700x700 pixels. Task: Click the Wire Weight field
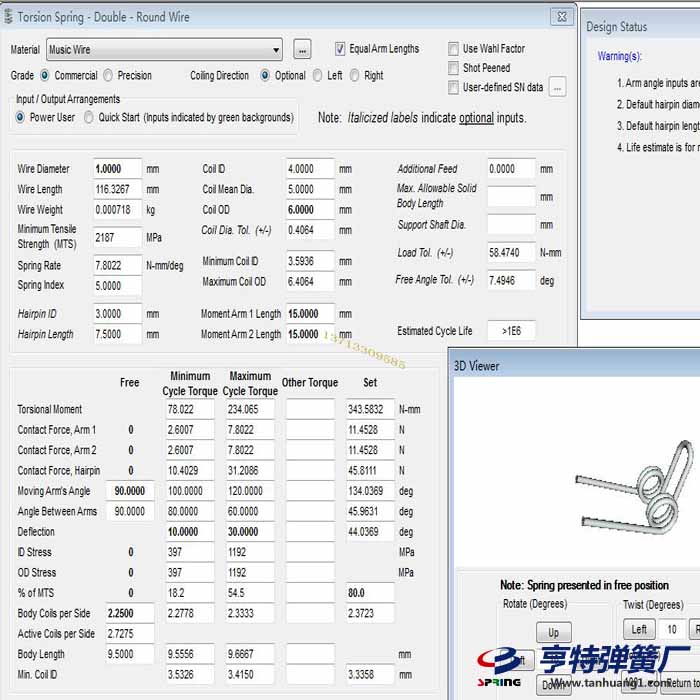pyautogui.click(x=117, y=210)
